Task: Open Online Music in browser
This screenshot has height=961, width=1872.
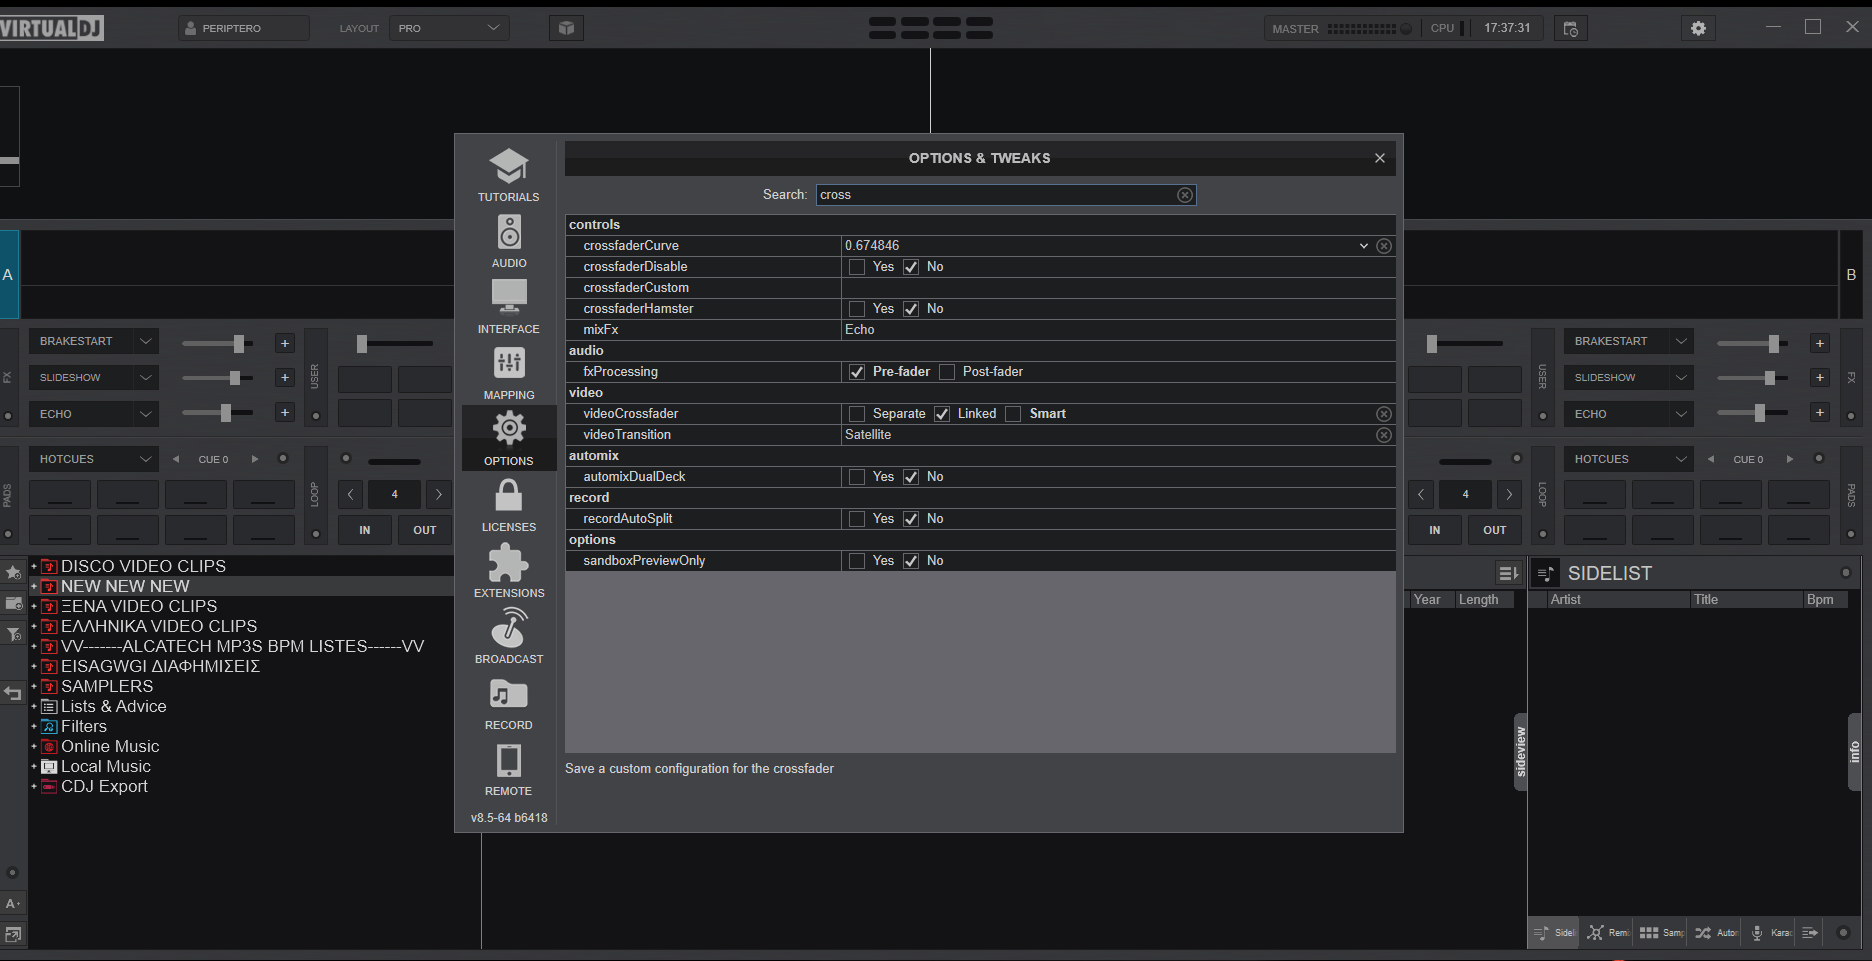Action: [110, 746]
